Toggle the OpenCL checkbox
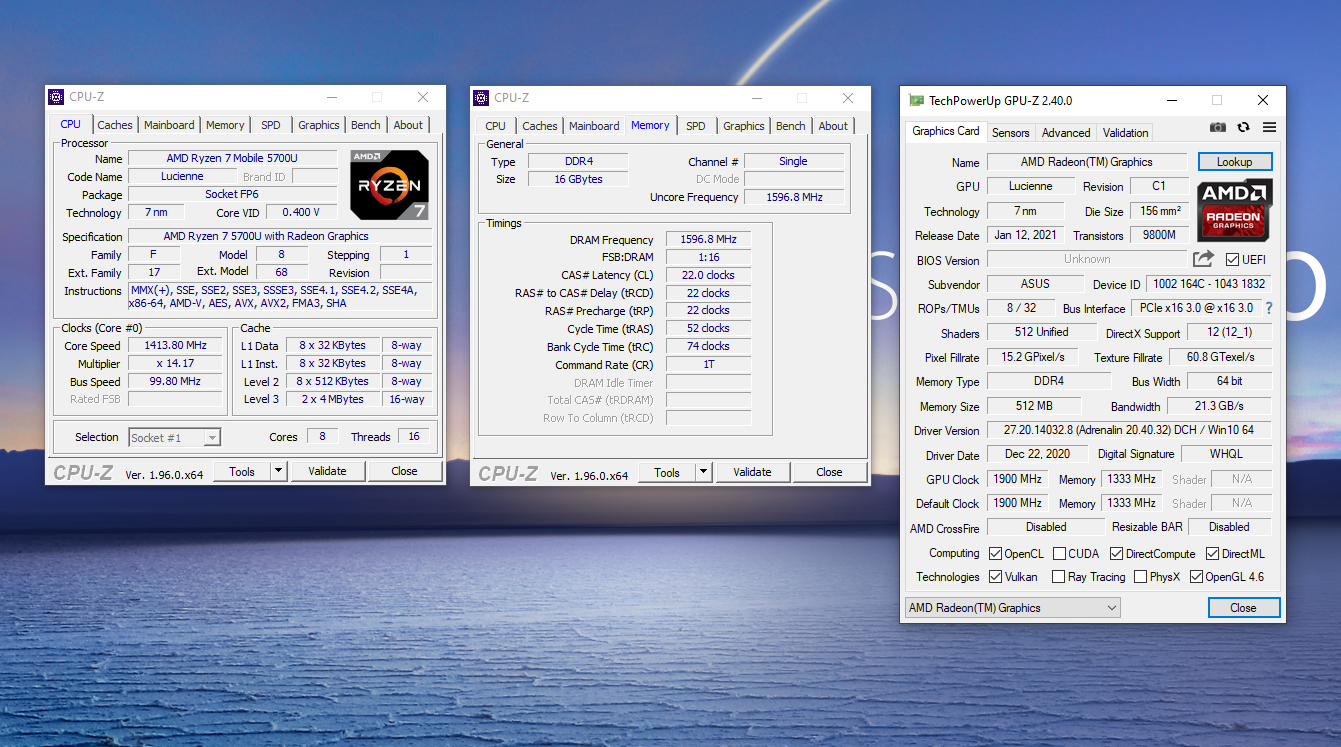This screenshot has height=747, width=1341. tap(995, 554)
